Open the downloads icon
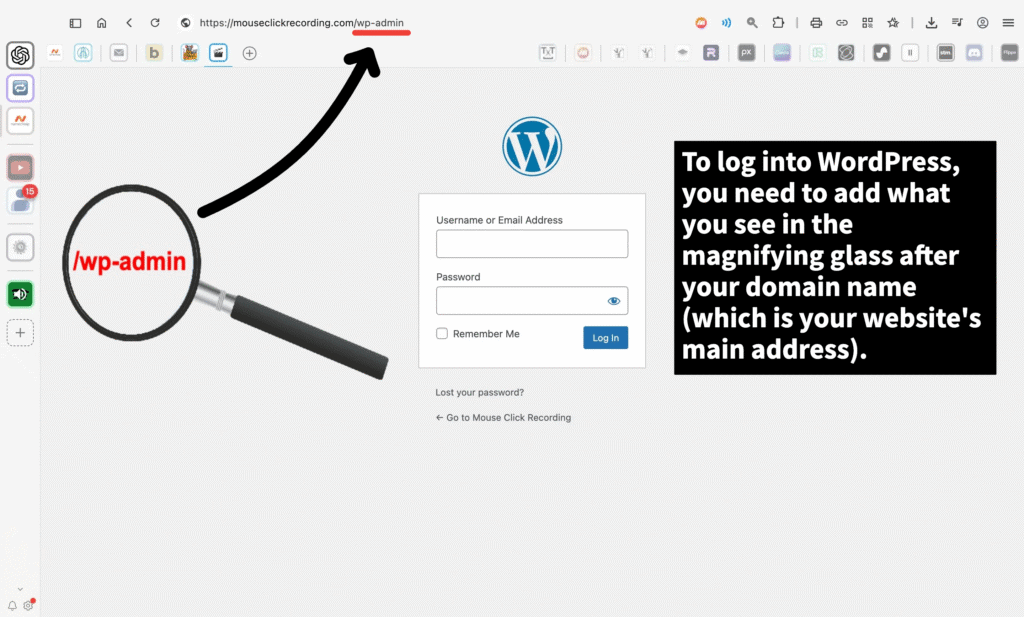Viewport: 1024px width, 617px height. [x=932, y=22]
